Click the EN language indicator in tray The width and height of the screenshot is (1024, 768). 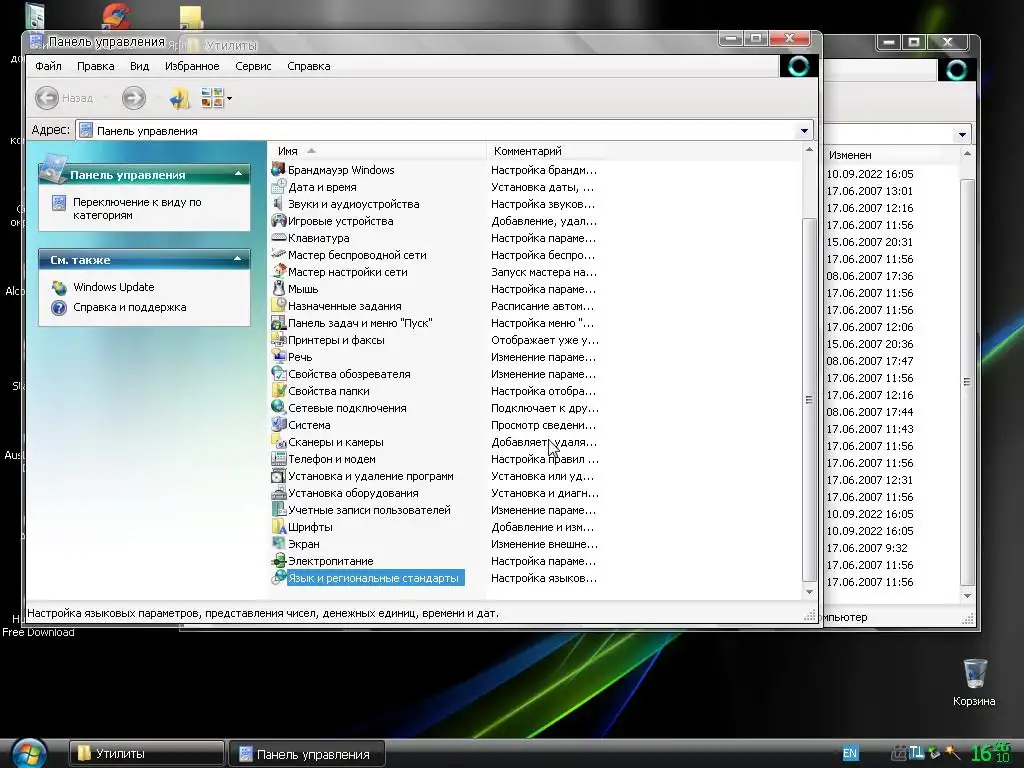850,753
